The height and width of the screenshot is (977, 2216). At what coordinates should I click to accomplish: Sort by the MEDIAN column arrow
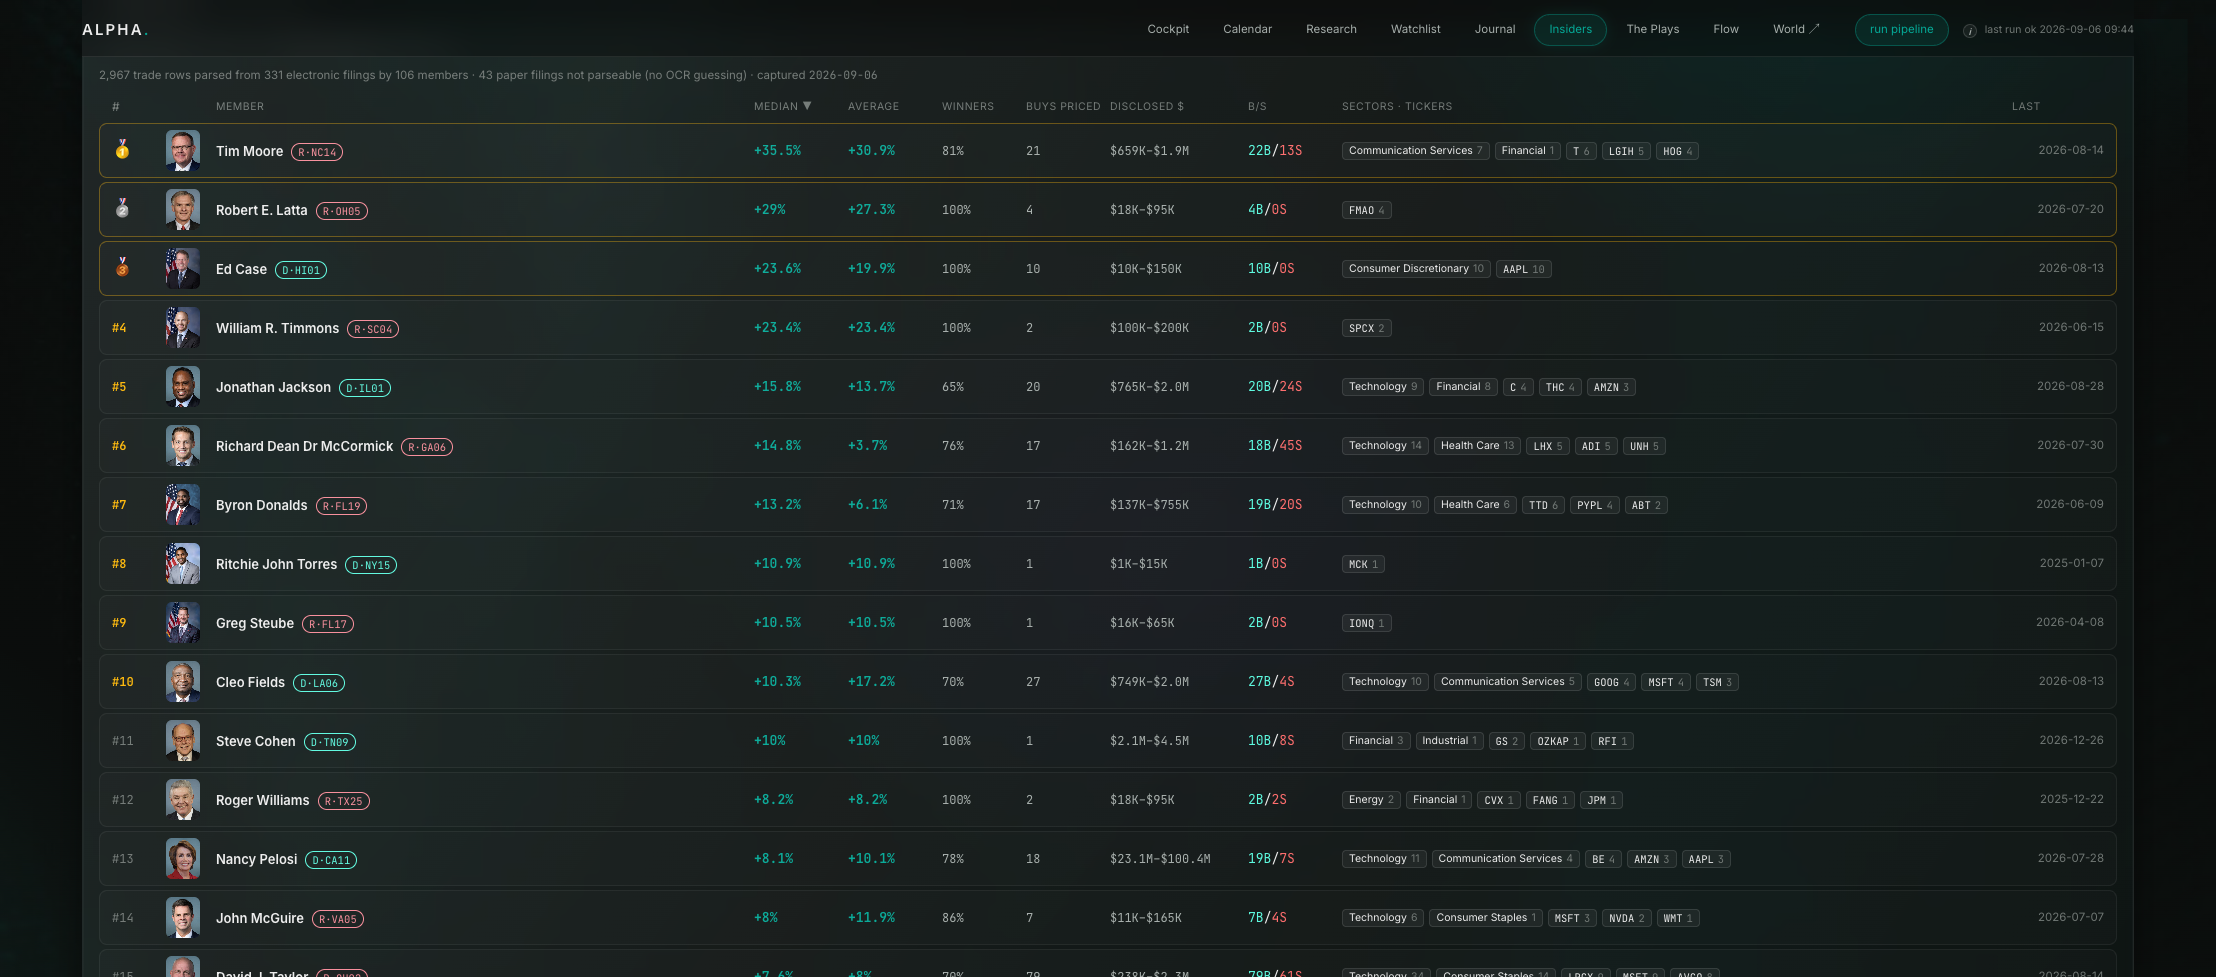point(807,106)
